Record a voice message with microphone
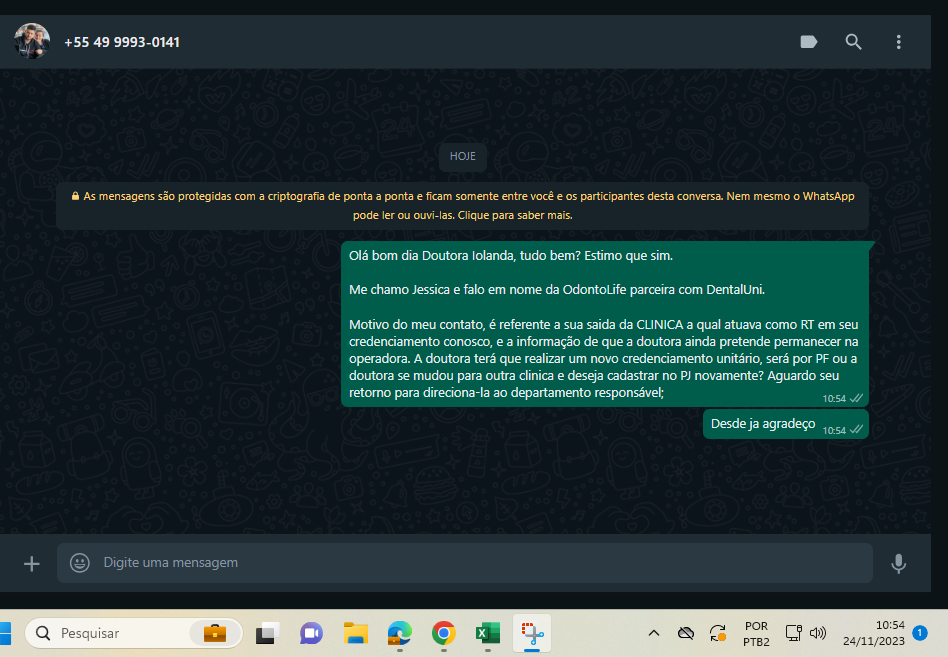Screen dimensions: 948x657 (x=898, y=563)
